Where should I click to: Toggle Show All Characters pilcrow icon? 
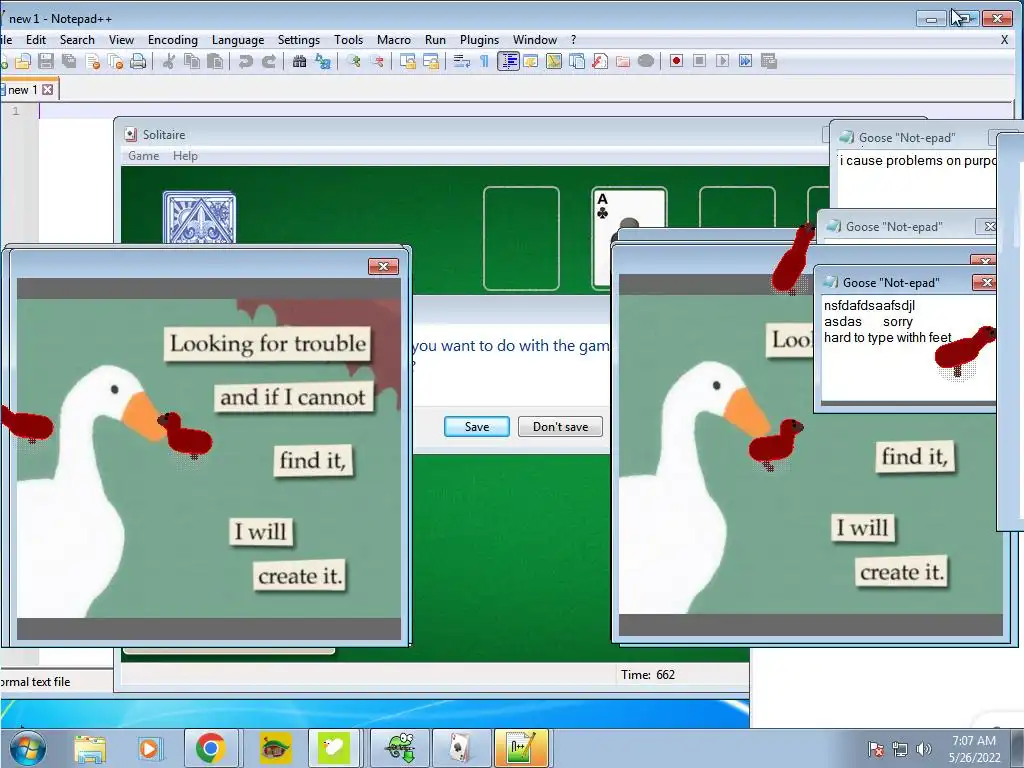point(485,61)
